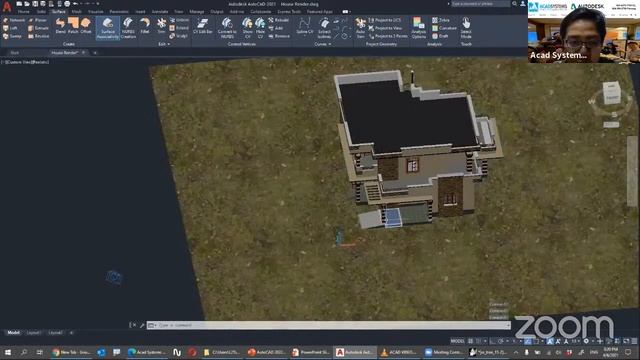640x360 pixels.
Task: Open the Mesh ribbon tab
Action: click(x=76, y=12)
